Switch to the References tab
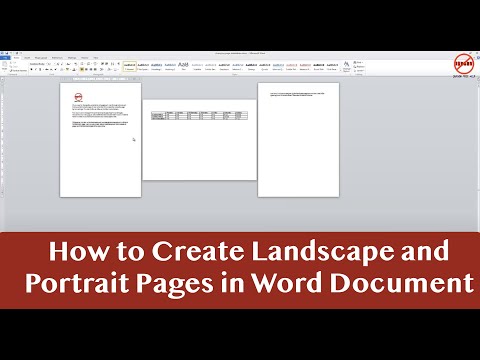 pos(57,58)
